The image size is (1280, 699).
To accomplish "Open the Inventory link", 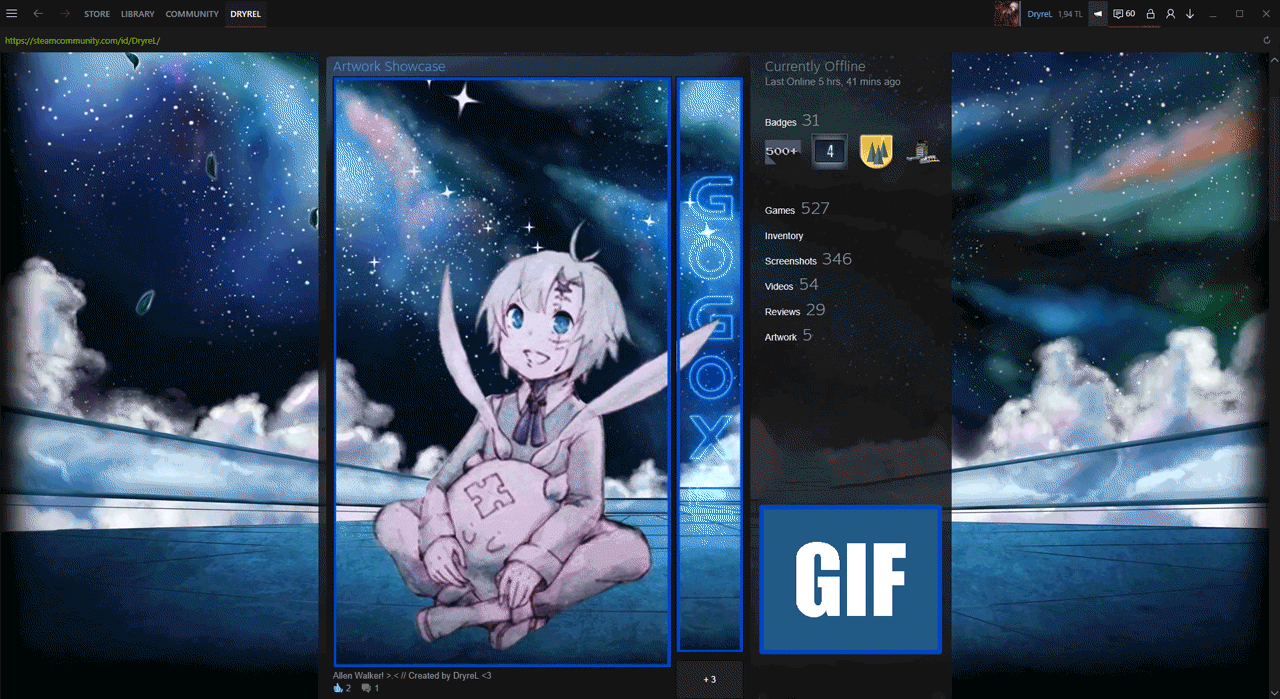I will coord(784,236).
